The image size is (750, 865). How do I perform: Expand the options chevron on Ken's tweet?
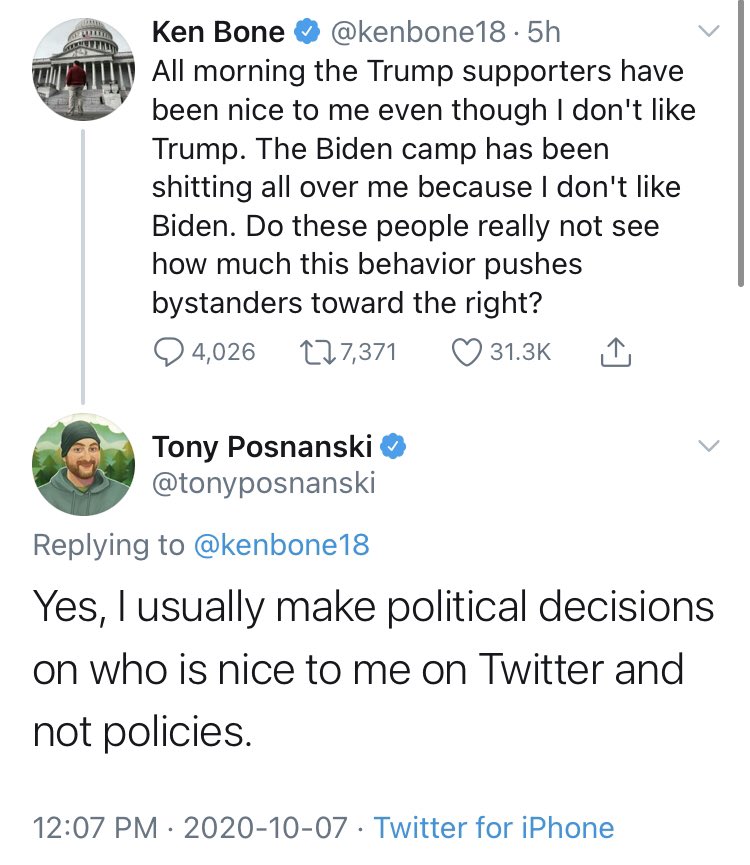tap(708, 33)
